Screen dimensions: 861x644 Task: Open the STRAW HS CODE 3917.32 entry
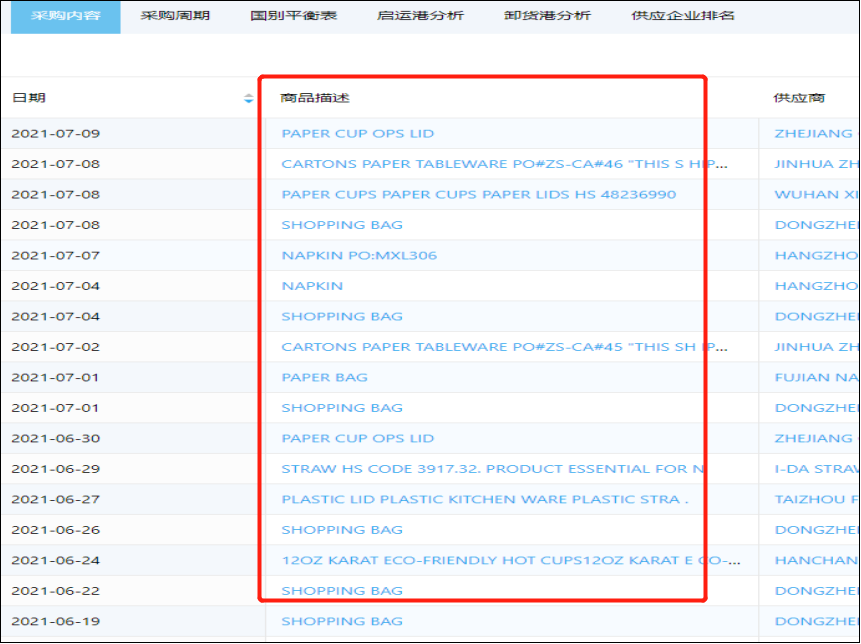492,469
